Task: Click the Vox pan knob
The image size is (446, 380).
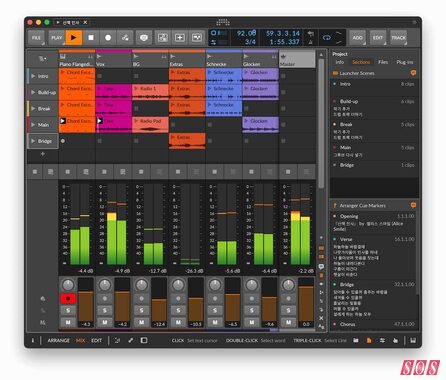Action: click(105, 285)
